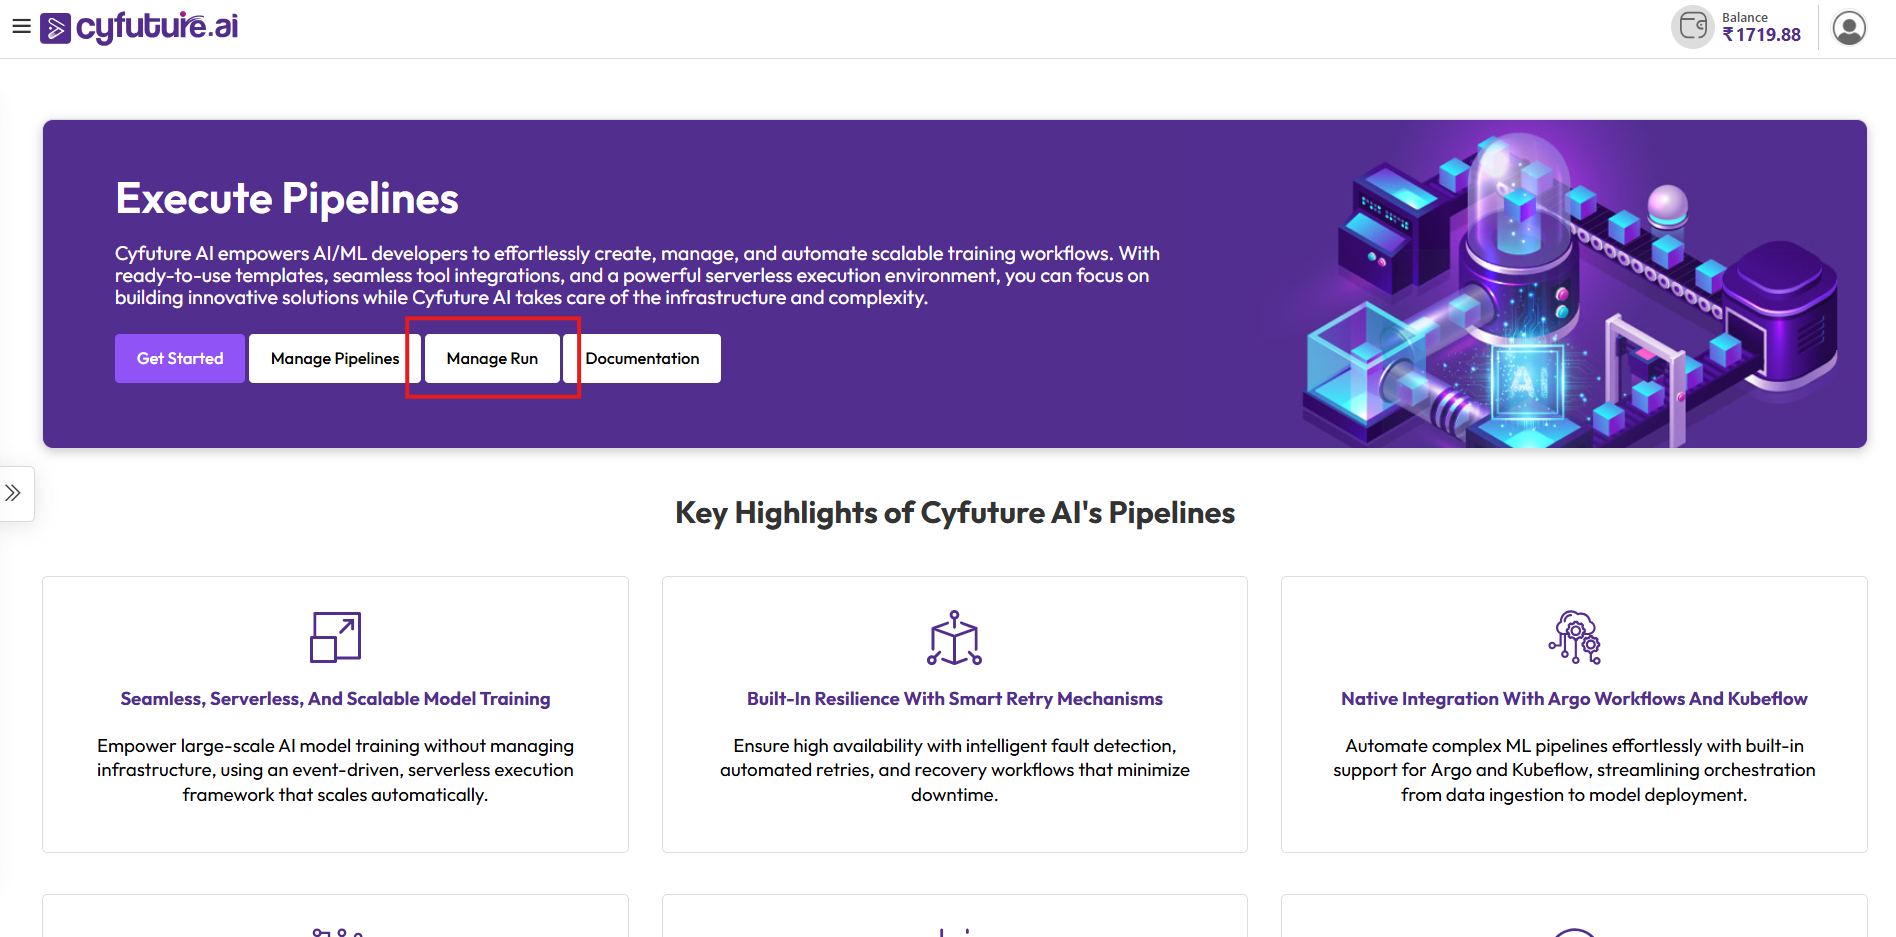Select the Built-In Resilience With Smart Retry heading

tap(954, 699)
